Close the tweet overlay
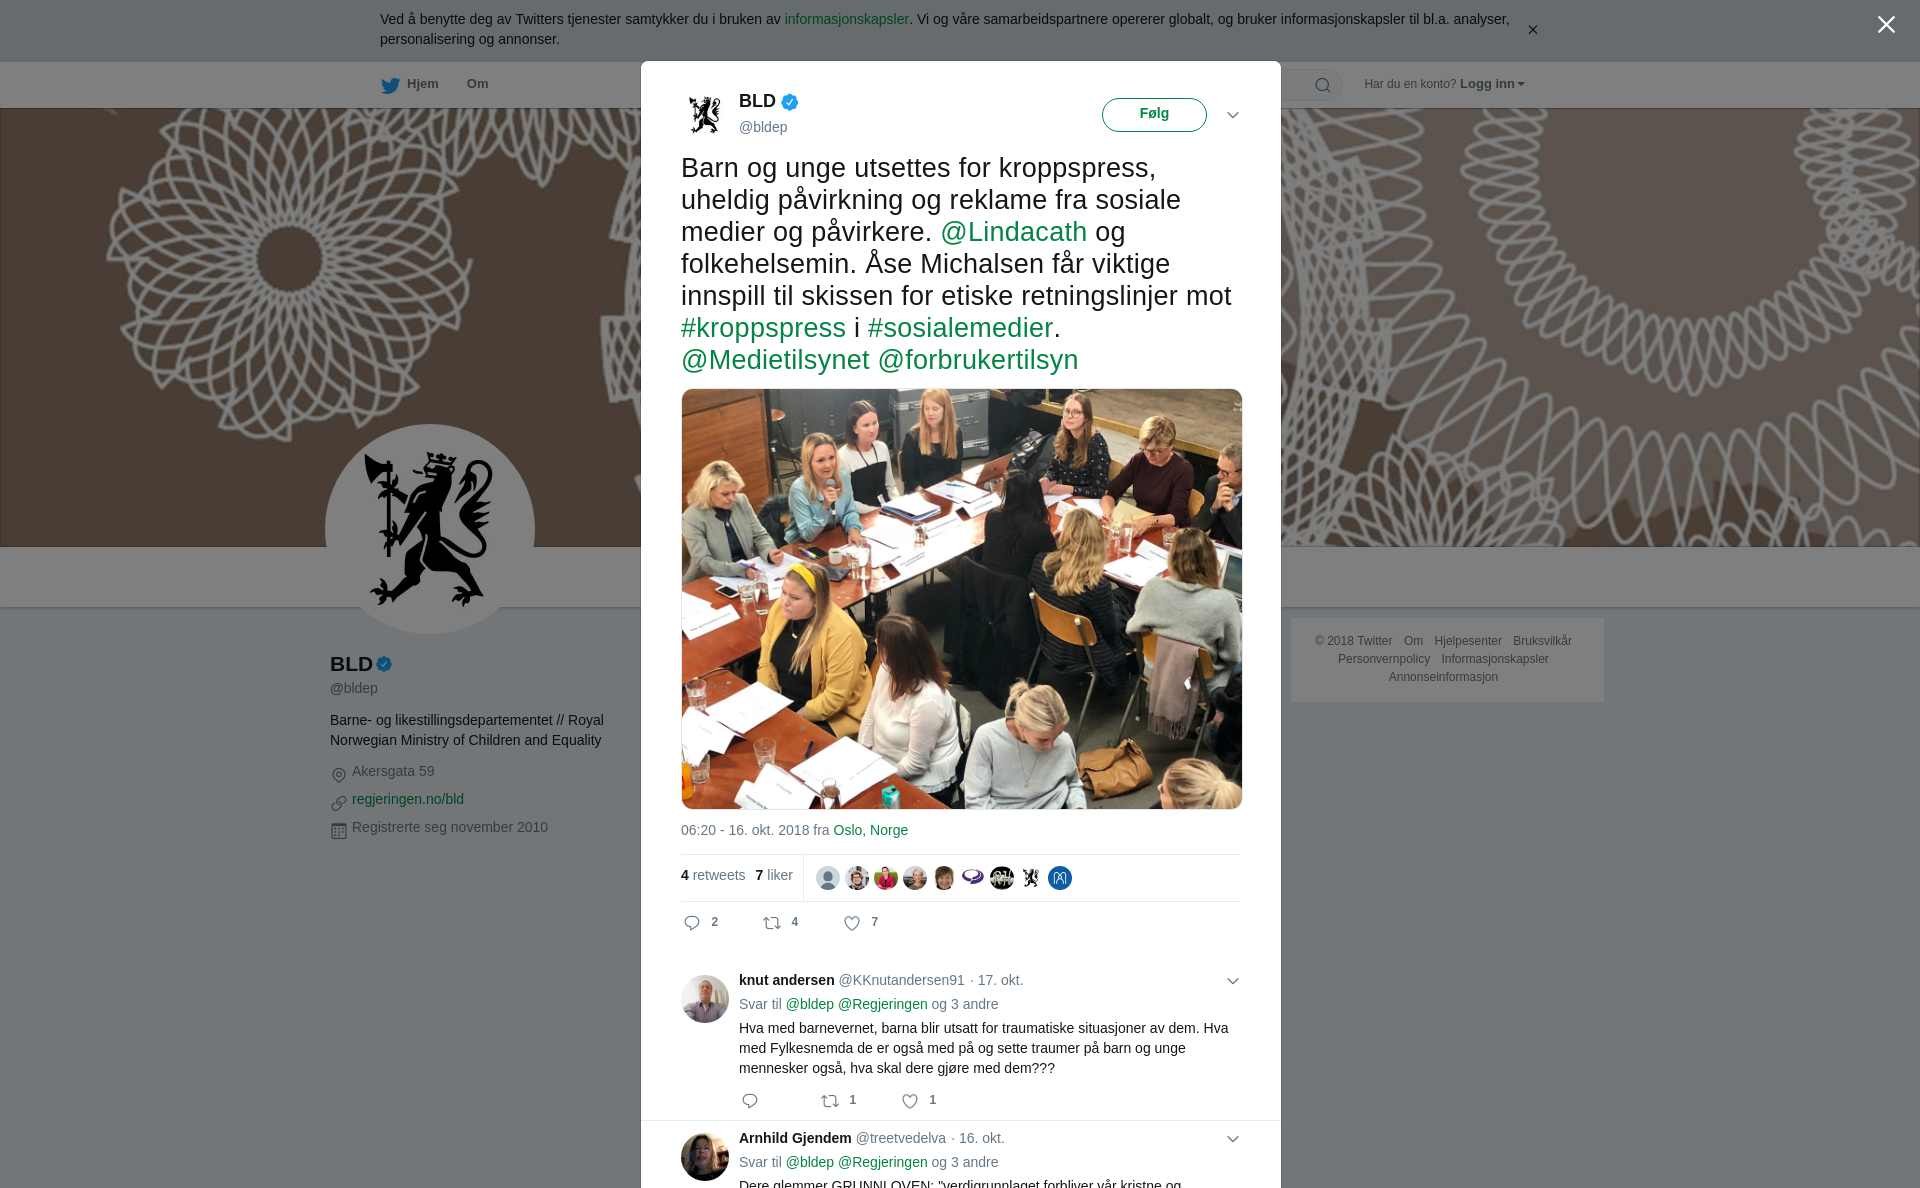This screenshot has width=1920, height=1188. tap(1886, 25)
